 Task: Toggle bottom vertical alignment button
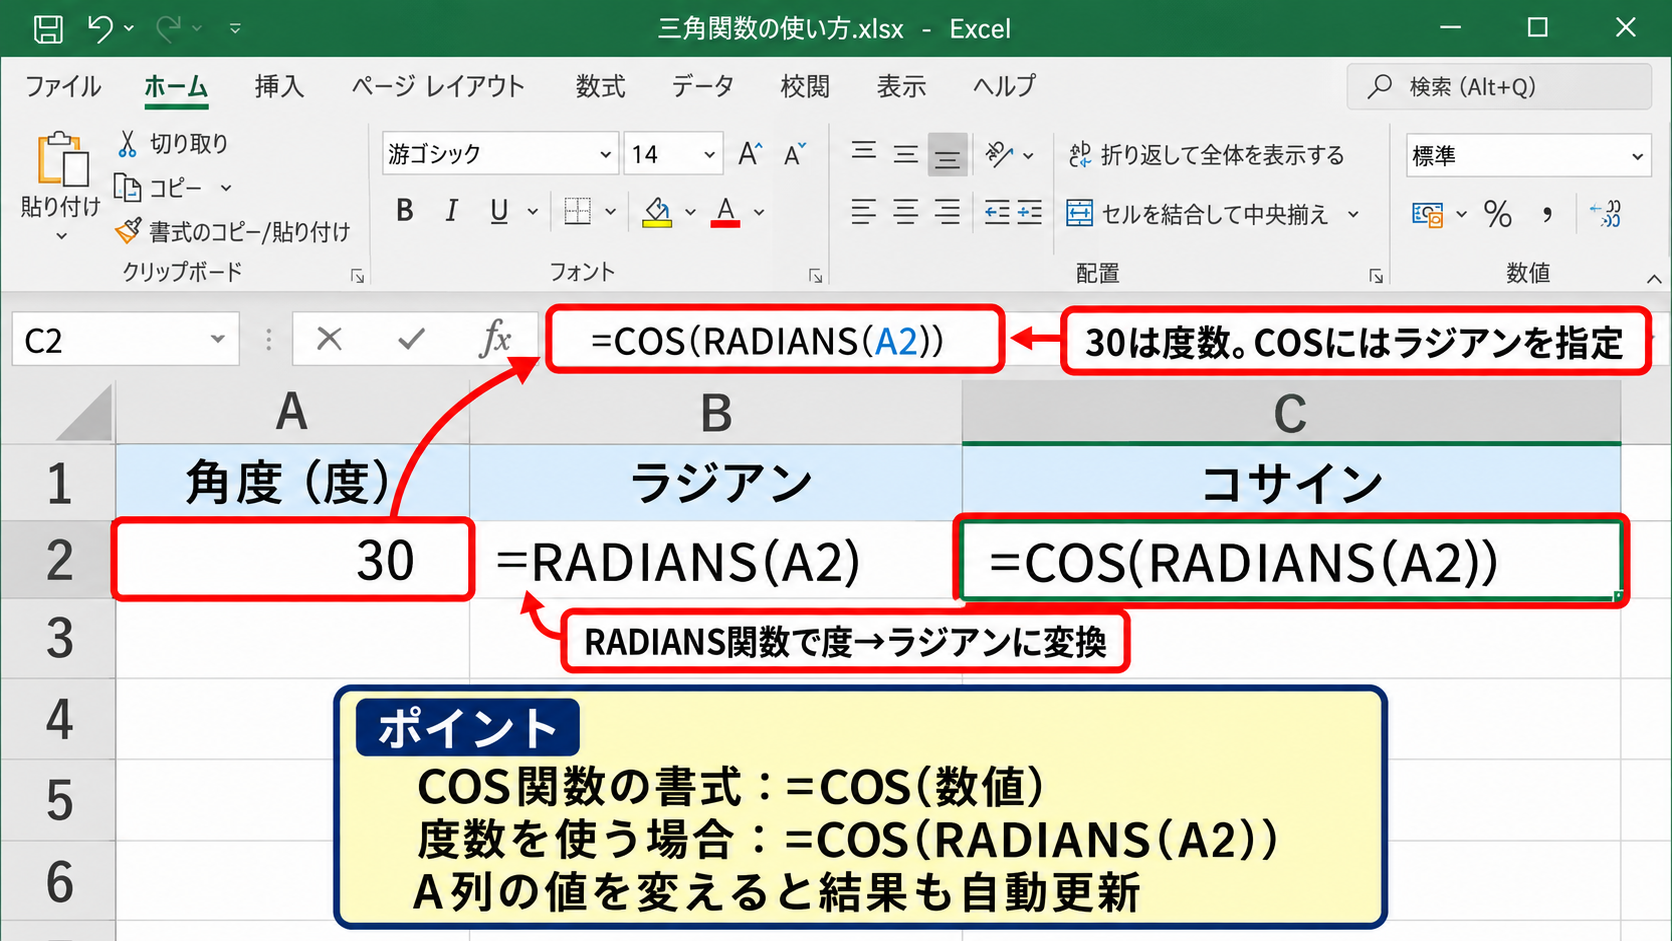[947, 155]
